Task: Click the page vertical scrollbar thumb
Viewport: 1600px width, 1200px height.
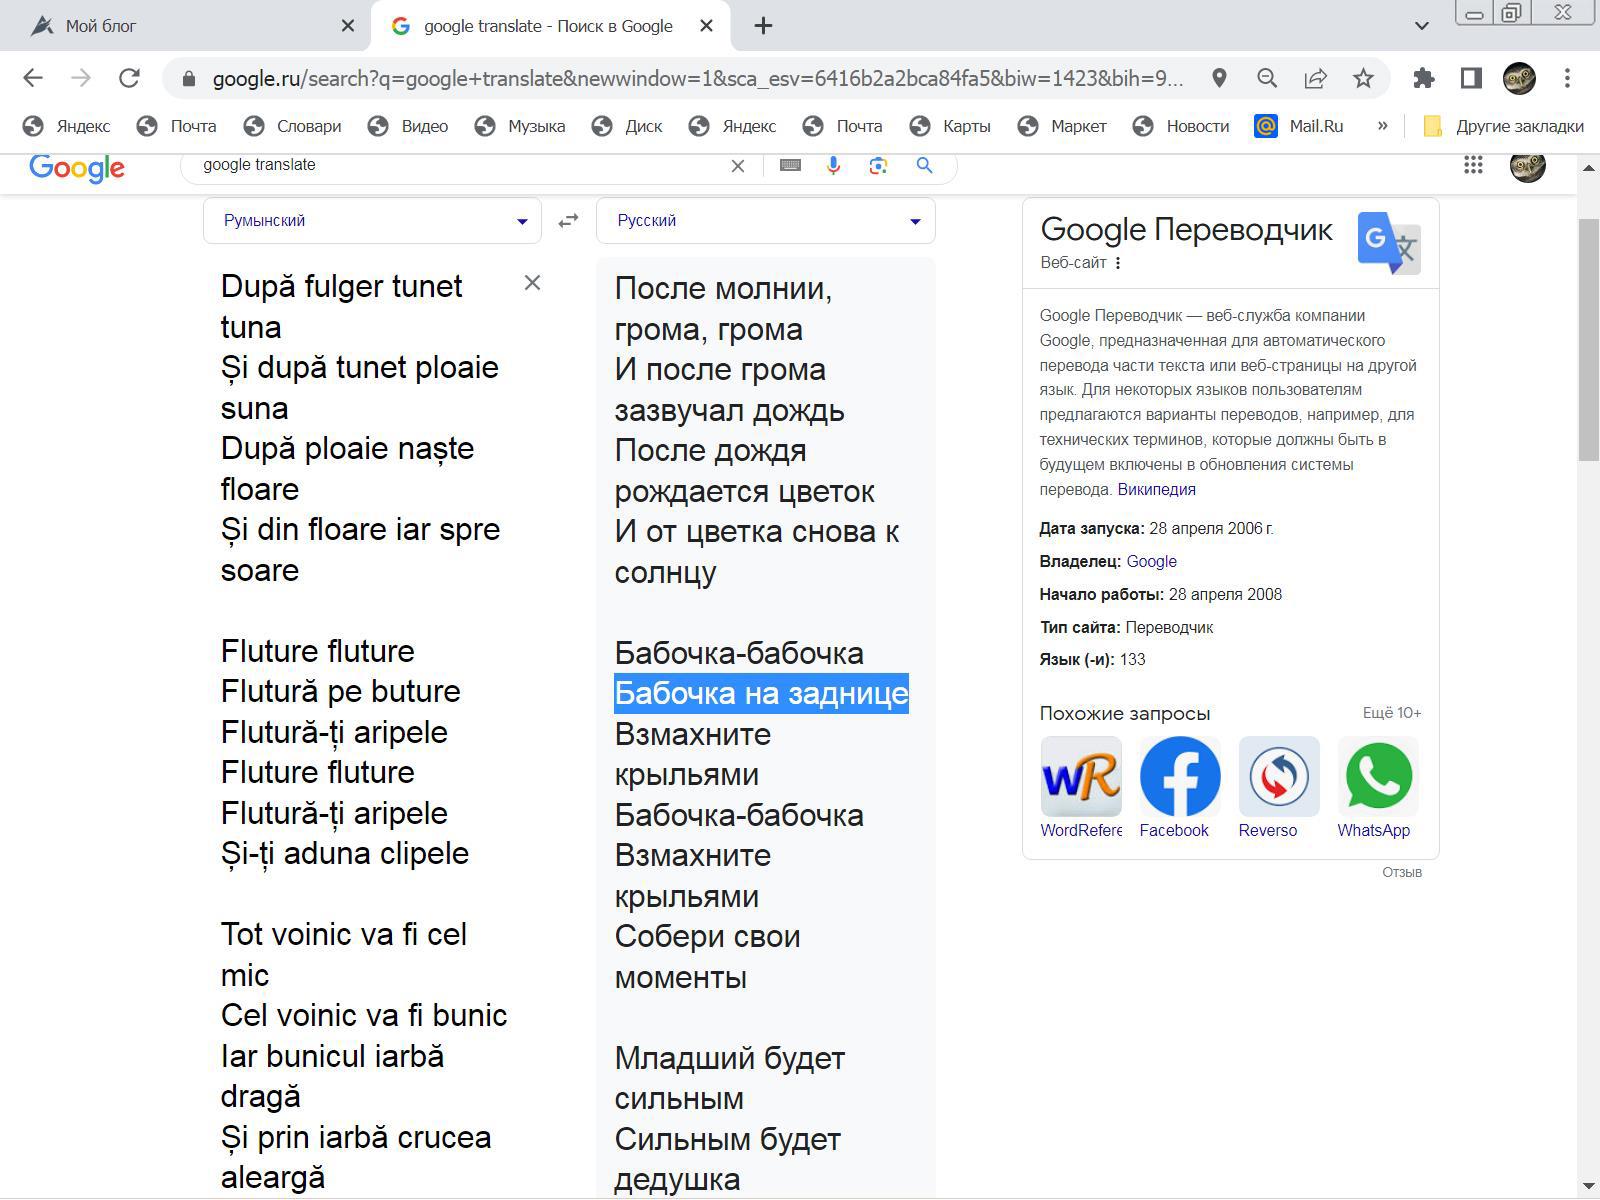Action: (1588, 340)
